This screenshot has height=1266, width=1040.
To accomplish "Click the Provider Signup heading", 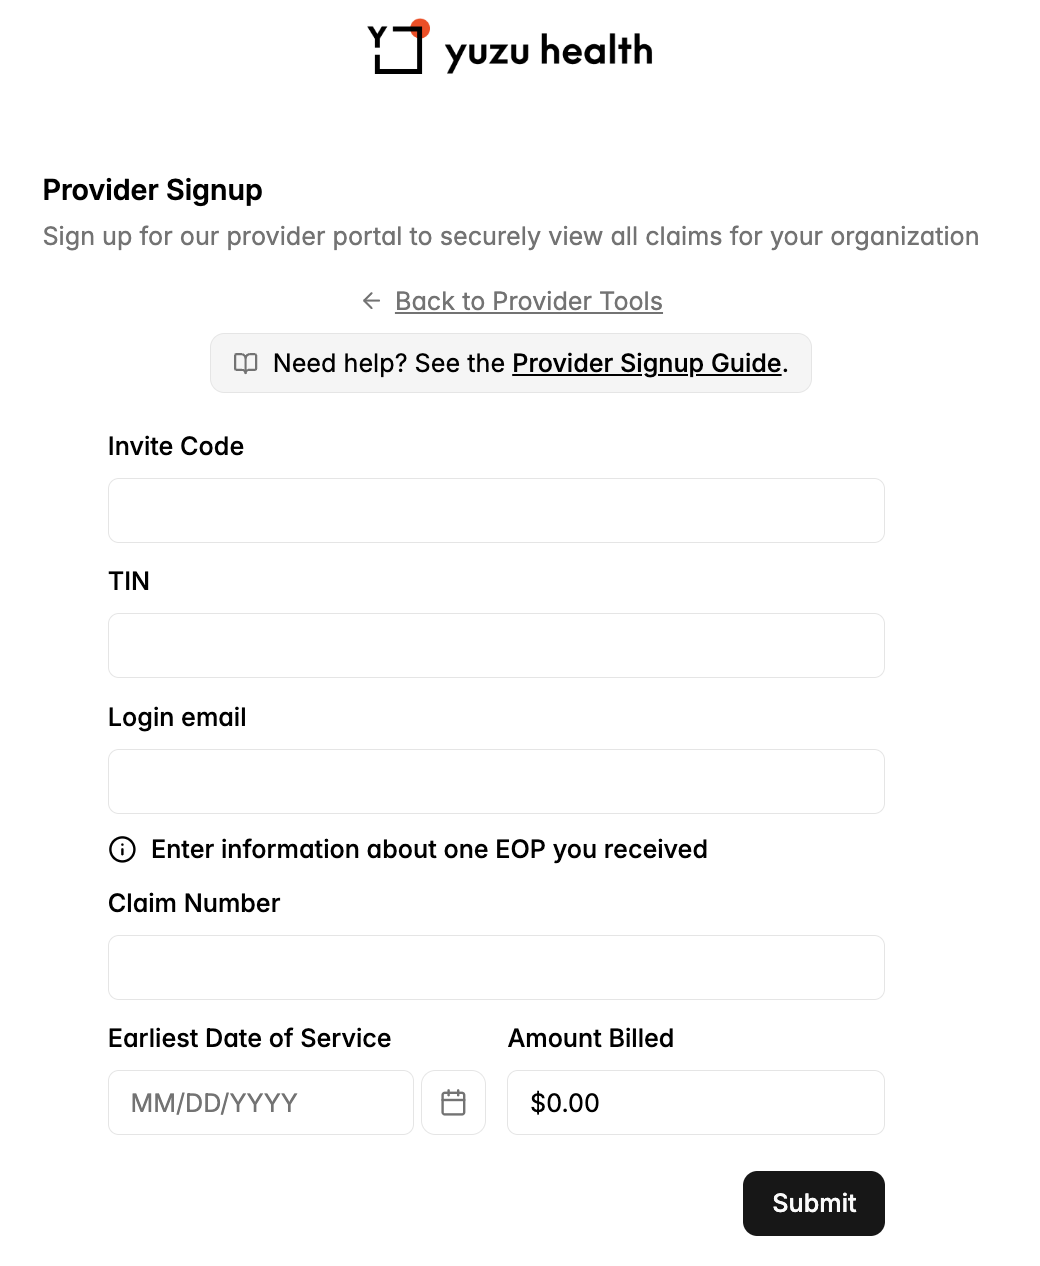I will (x=153, y=190).
